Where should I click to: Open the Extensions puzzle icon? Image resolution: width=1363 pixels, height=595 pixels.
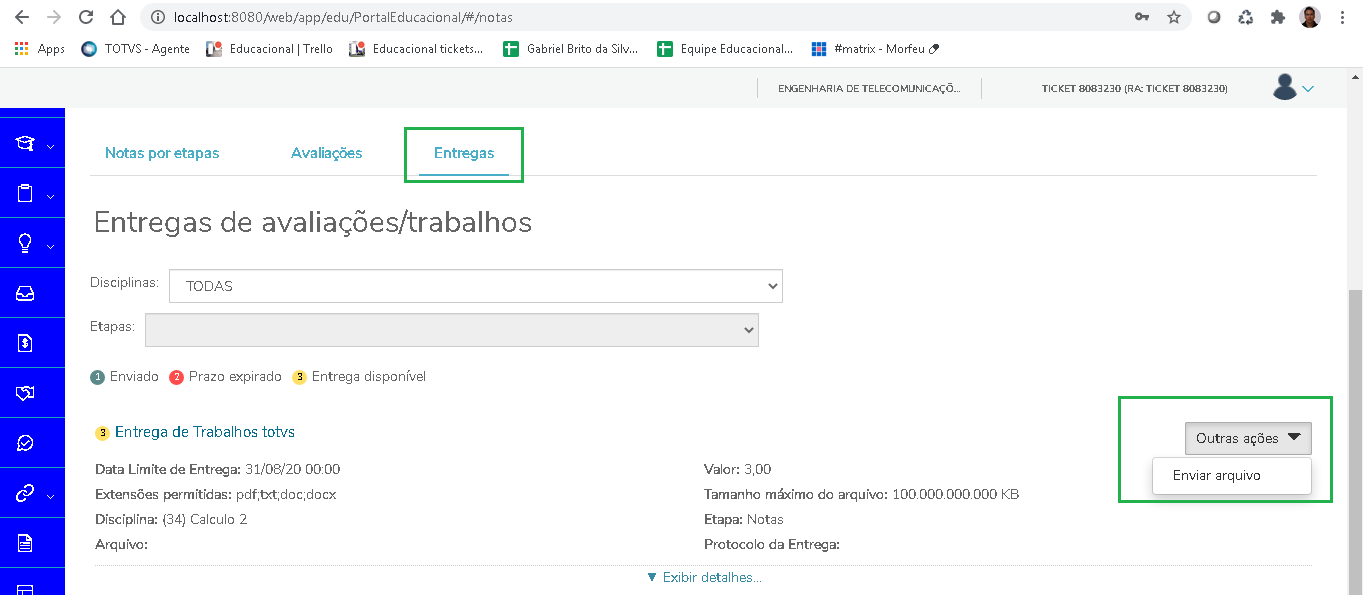(1277, 17)
